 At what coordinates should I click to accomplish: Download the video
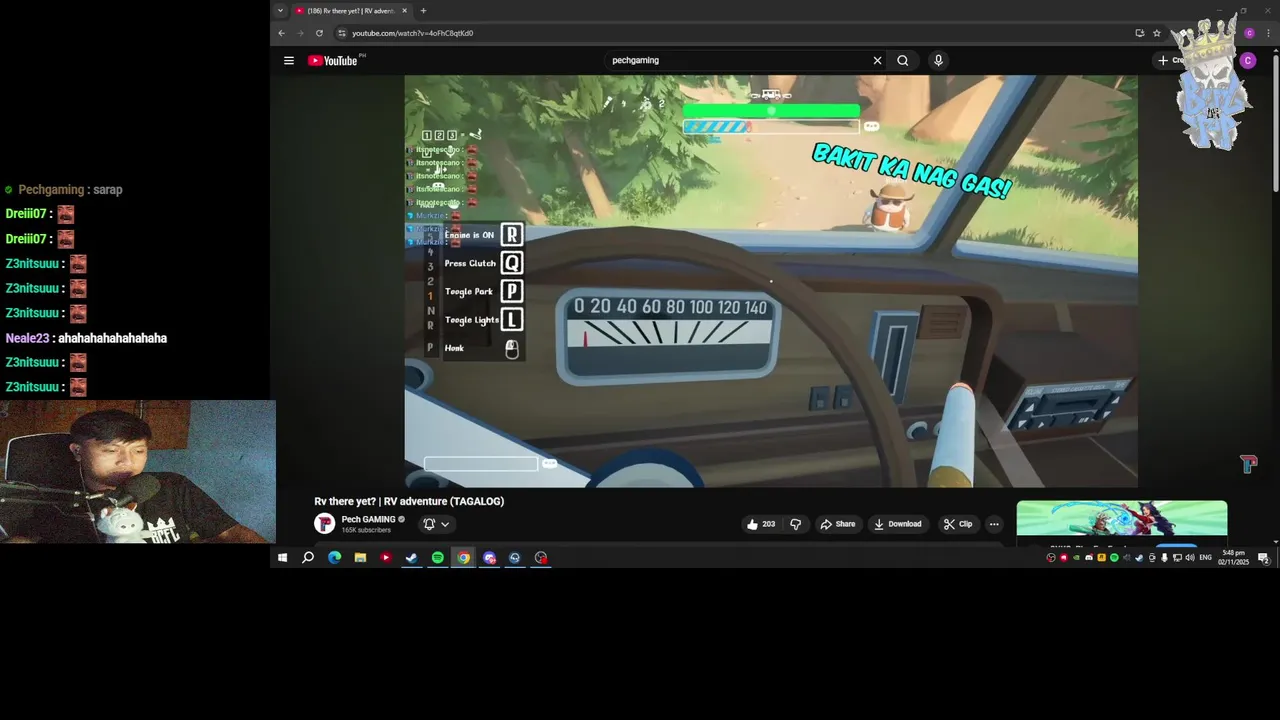(x=898, y=524)
